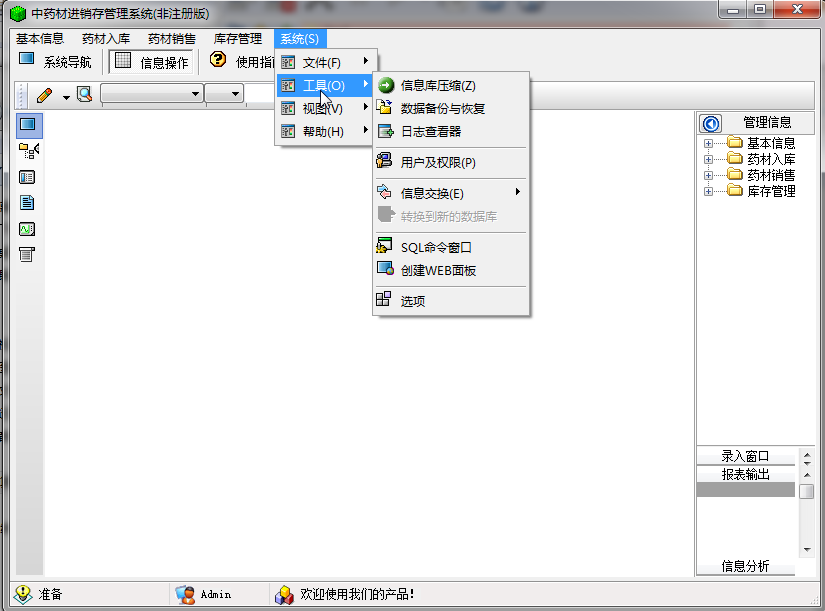Open the 库存管理 menu
Image resolution: width=825 pixels, height=611 pixels.
pos(238,39)
